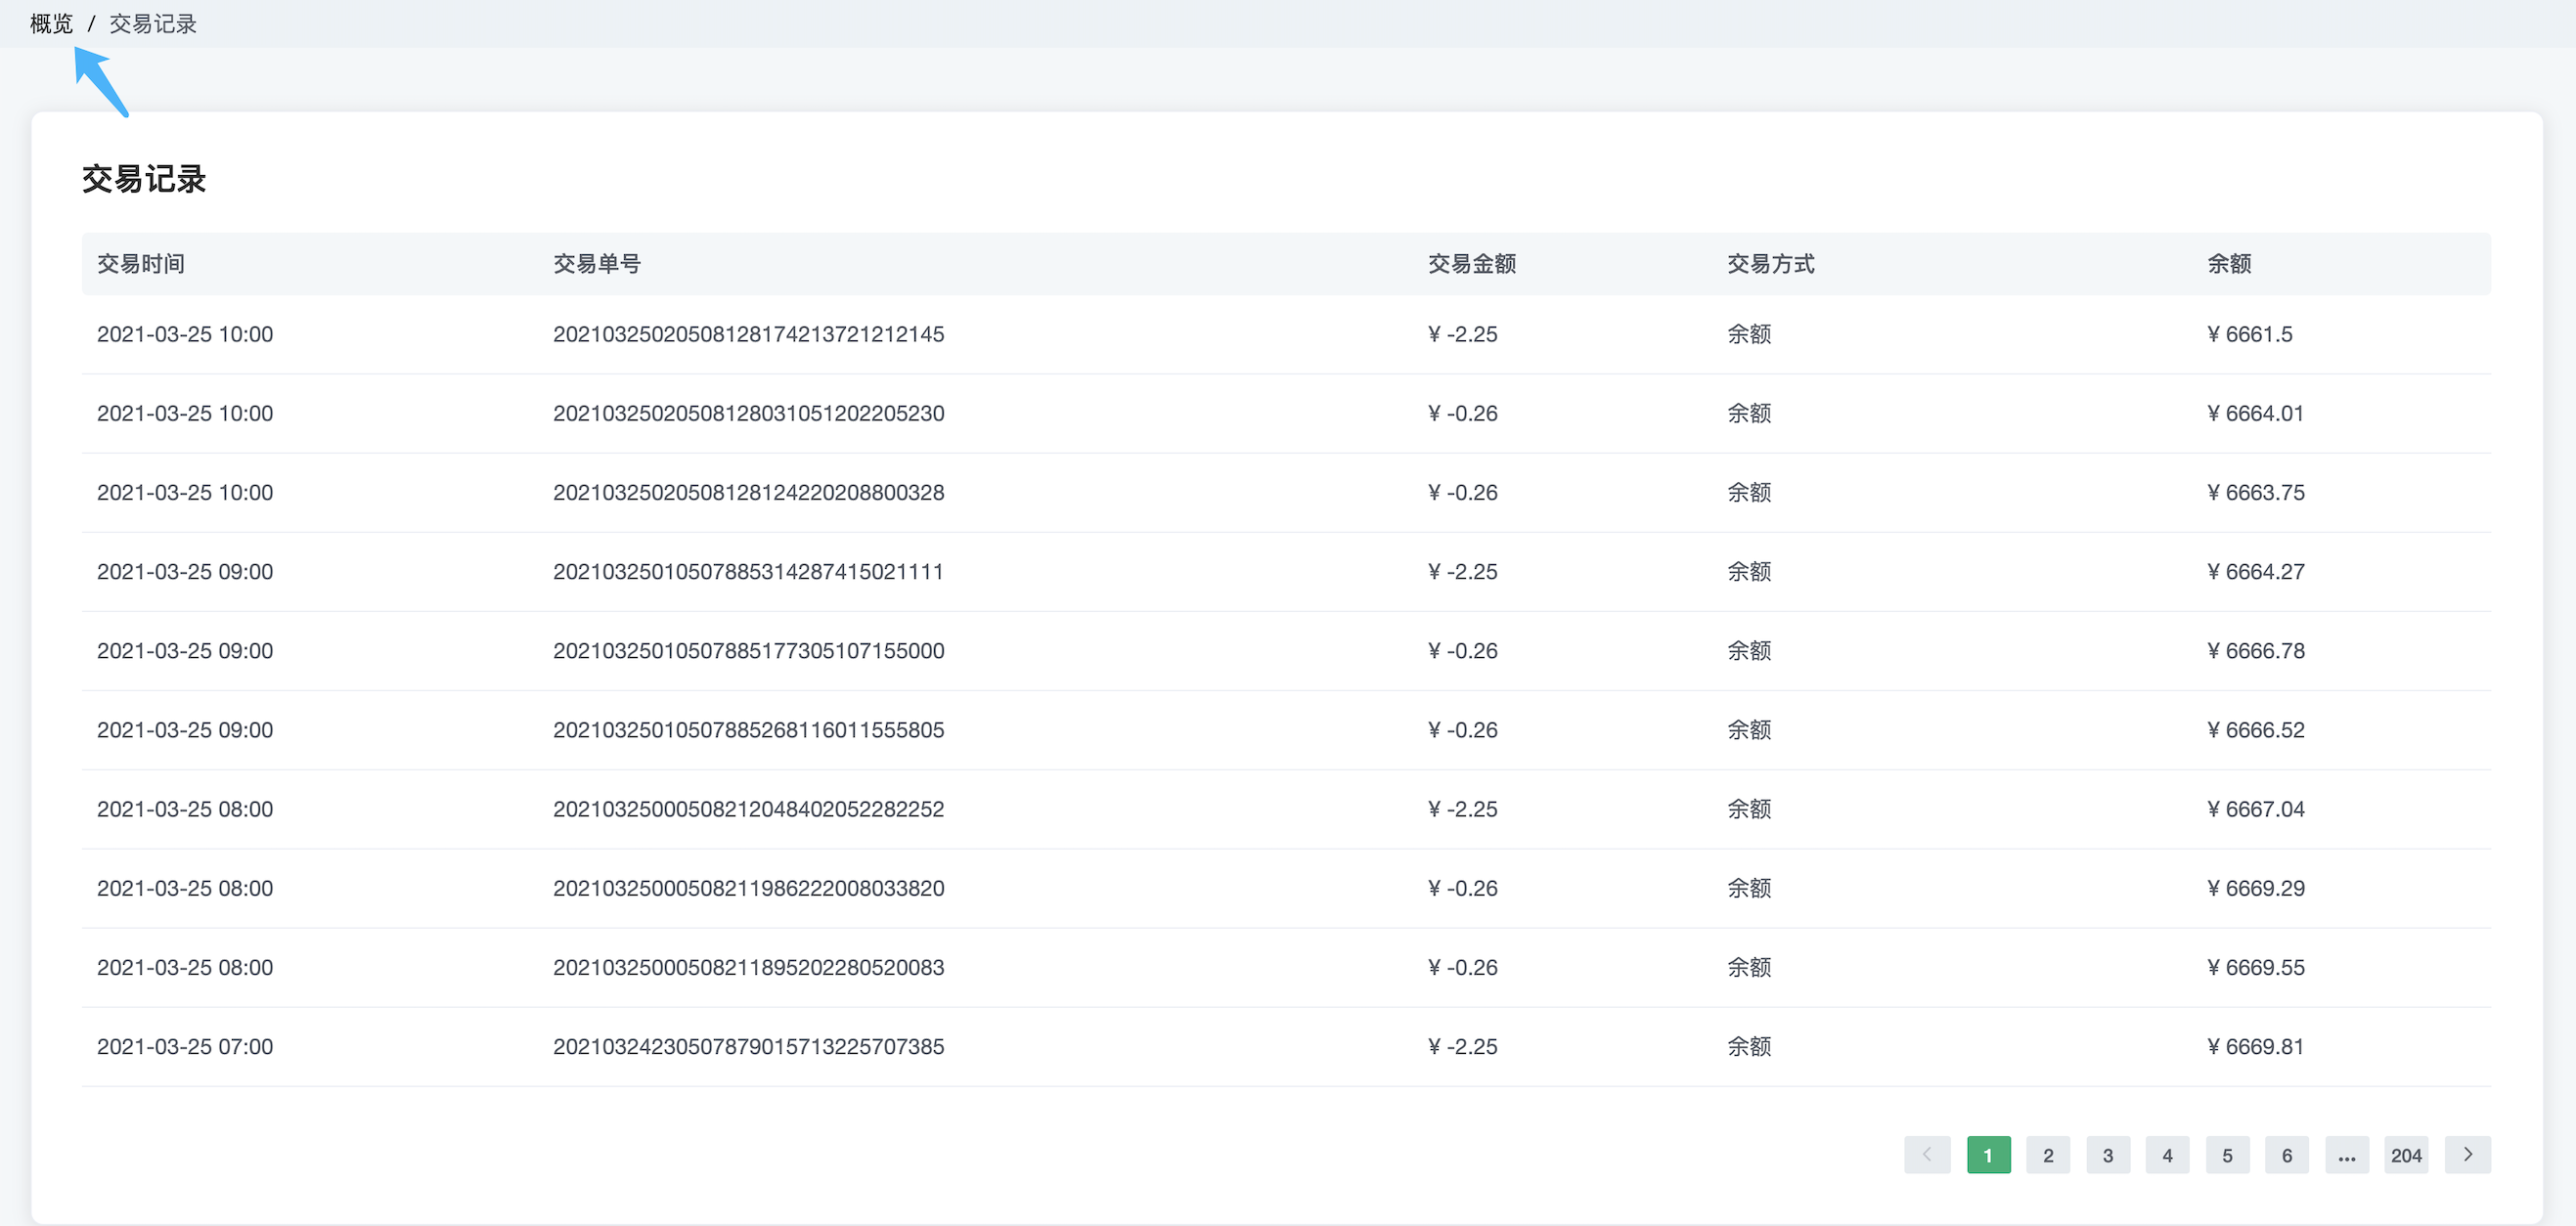This screenshot has width=2576, height=1226.
Task: Click the 余额 column header
Action: point(2229,264)
